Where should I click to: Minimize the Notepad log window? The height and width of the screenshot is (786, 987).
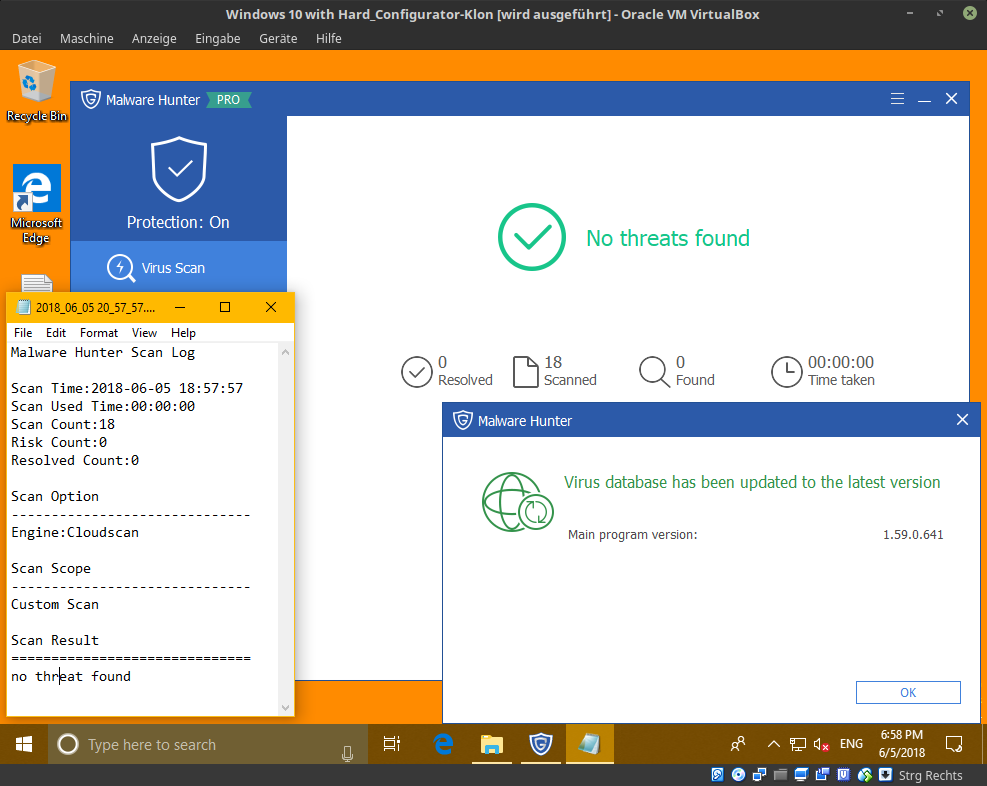180,307
